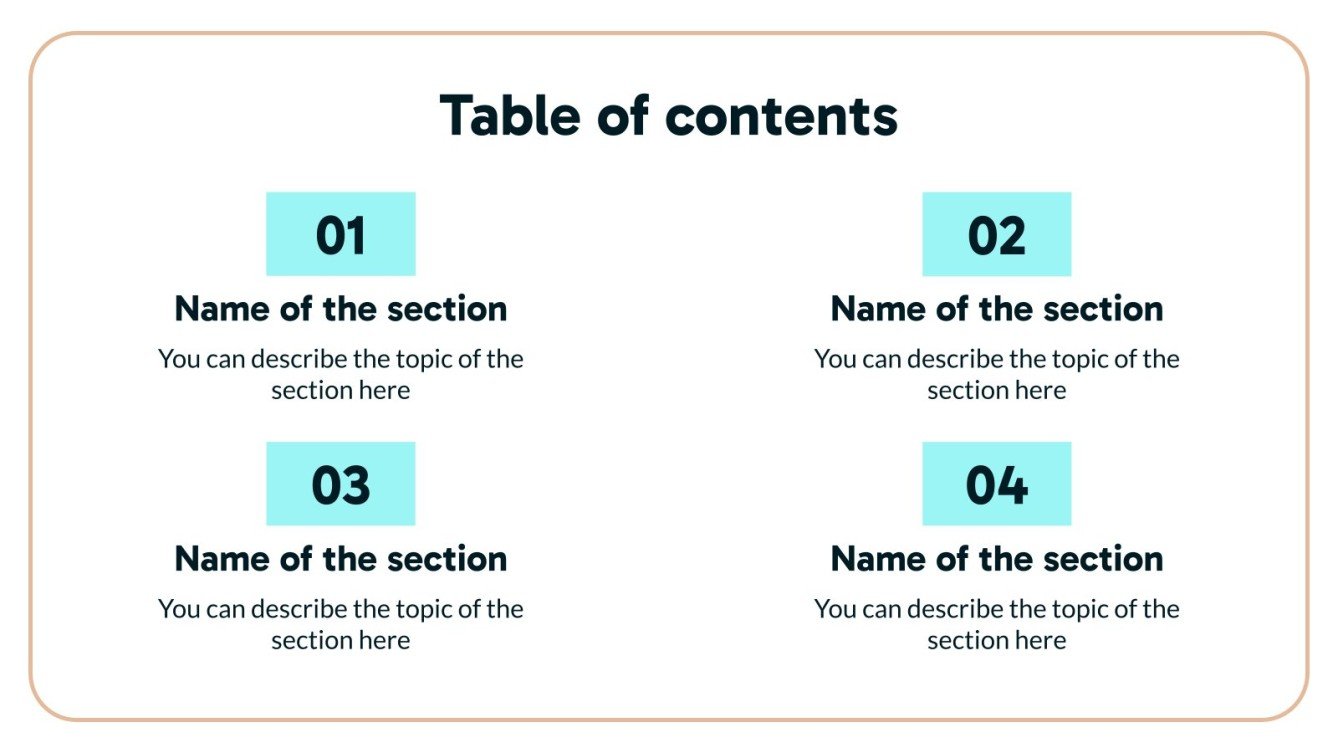Select the 03 number box
Viewport: 1338px width, 753px height.
pyautogui.click(x=340, y=485)
